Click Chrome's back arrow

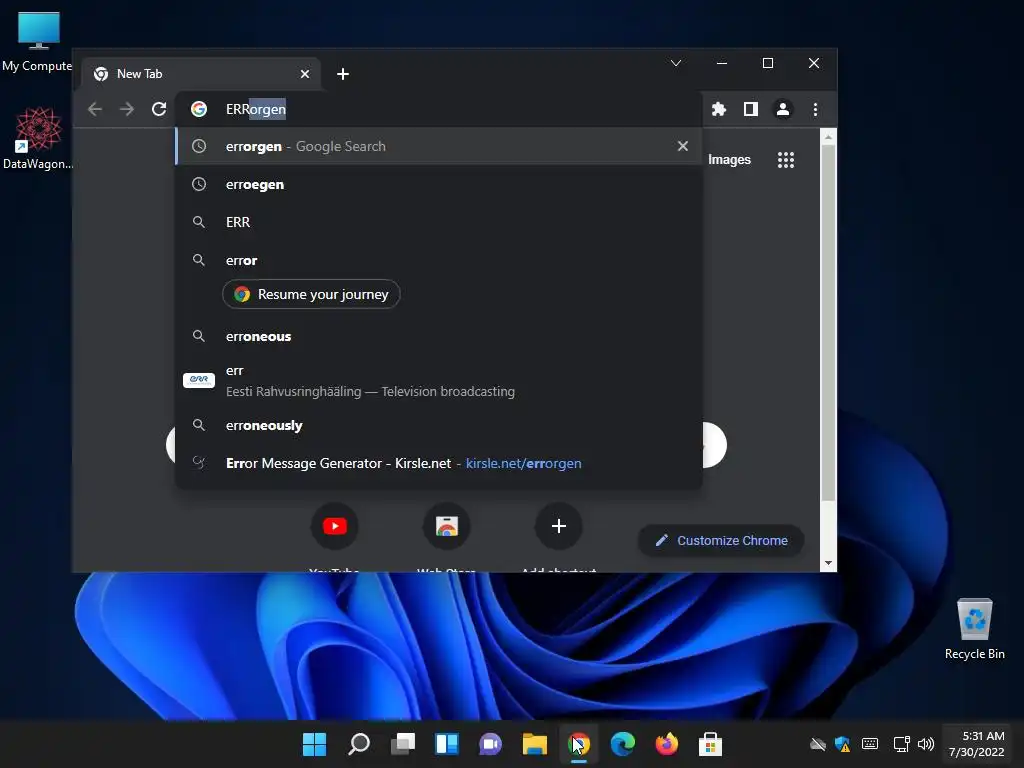click(95, 109)
